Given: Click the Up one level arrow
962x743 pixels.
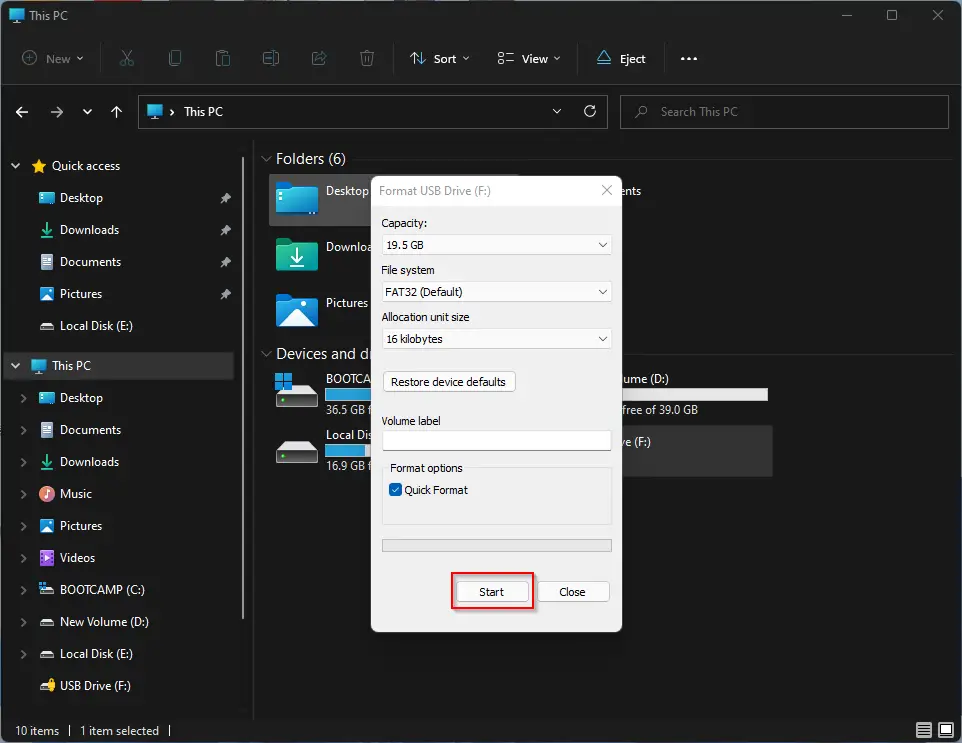Looking at the screenshot, I should (117, 112).
